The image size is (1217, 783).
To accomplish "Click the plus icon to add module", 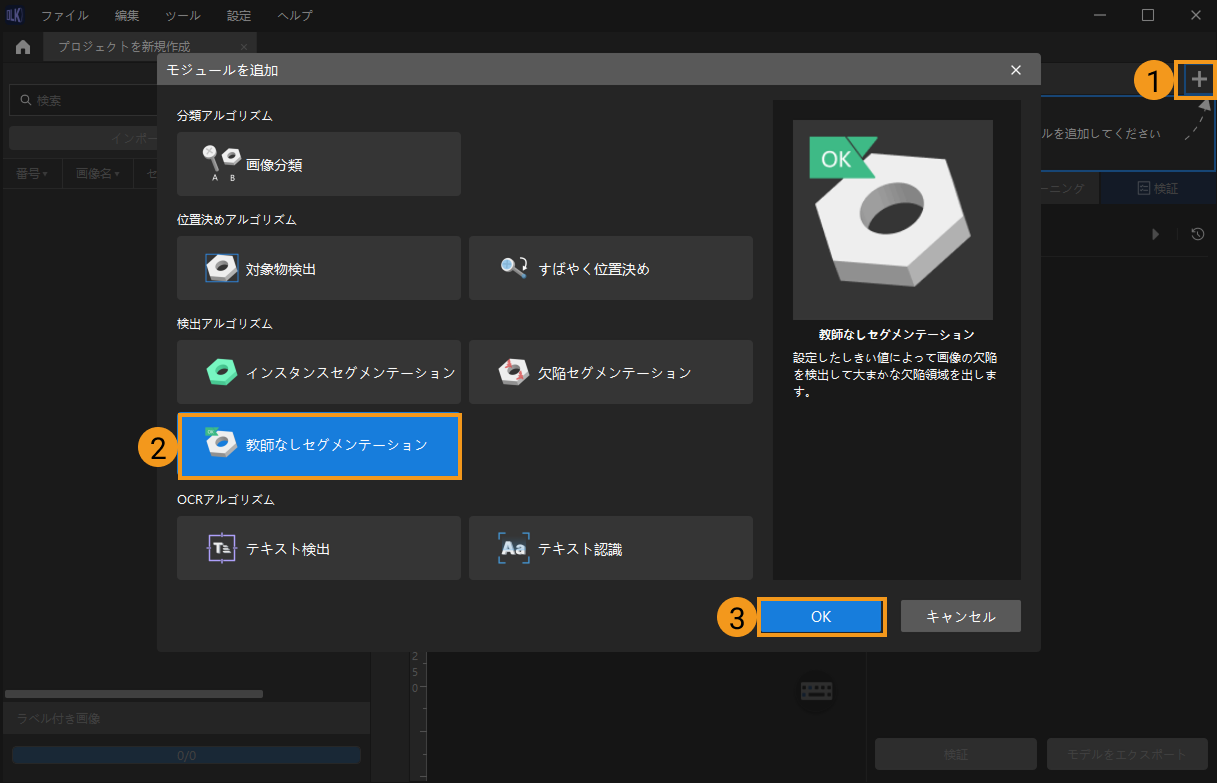I will coord(1199,80).
